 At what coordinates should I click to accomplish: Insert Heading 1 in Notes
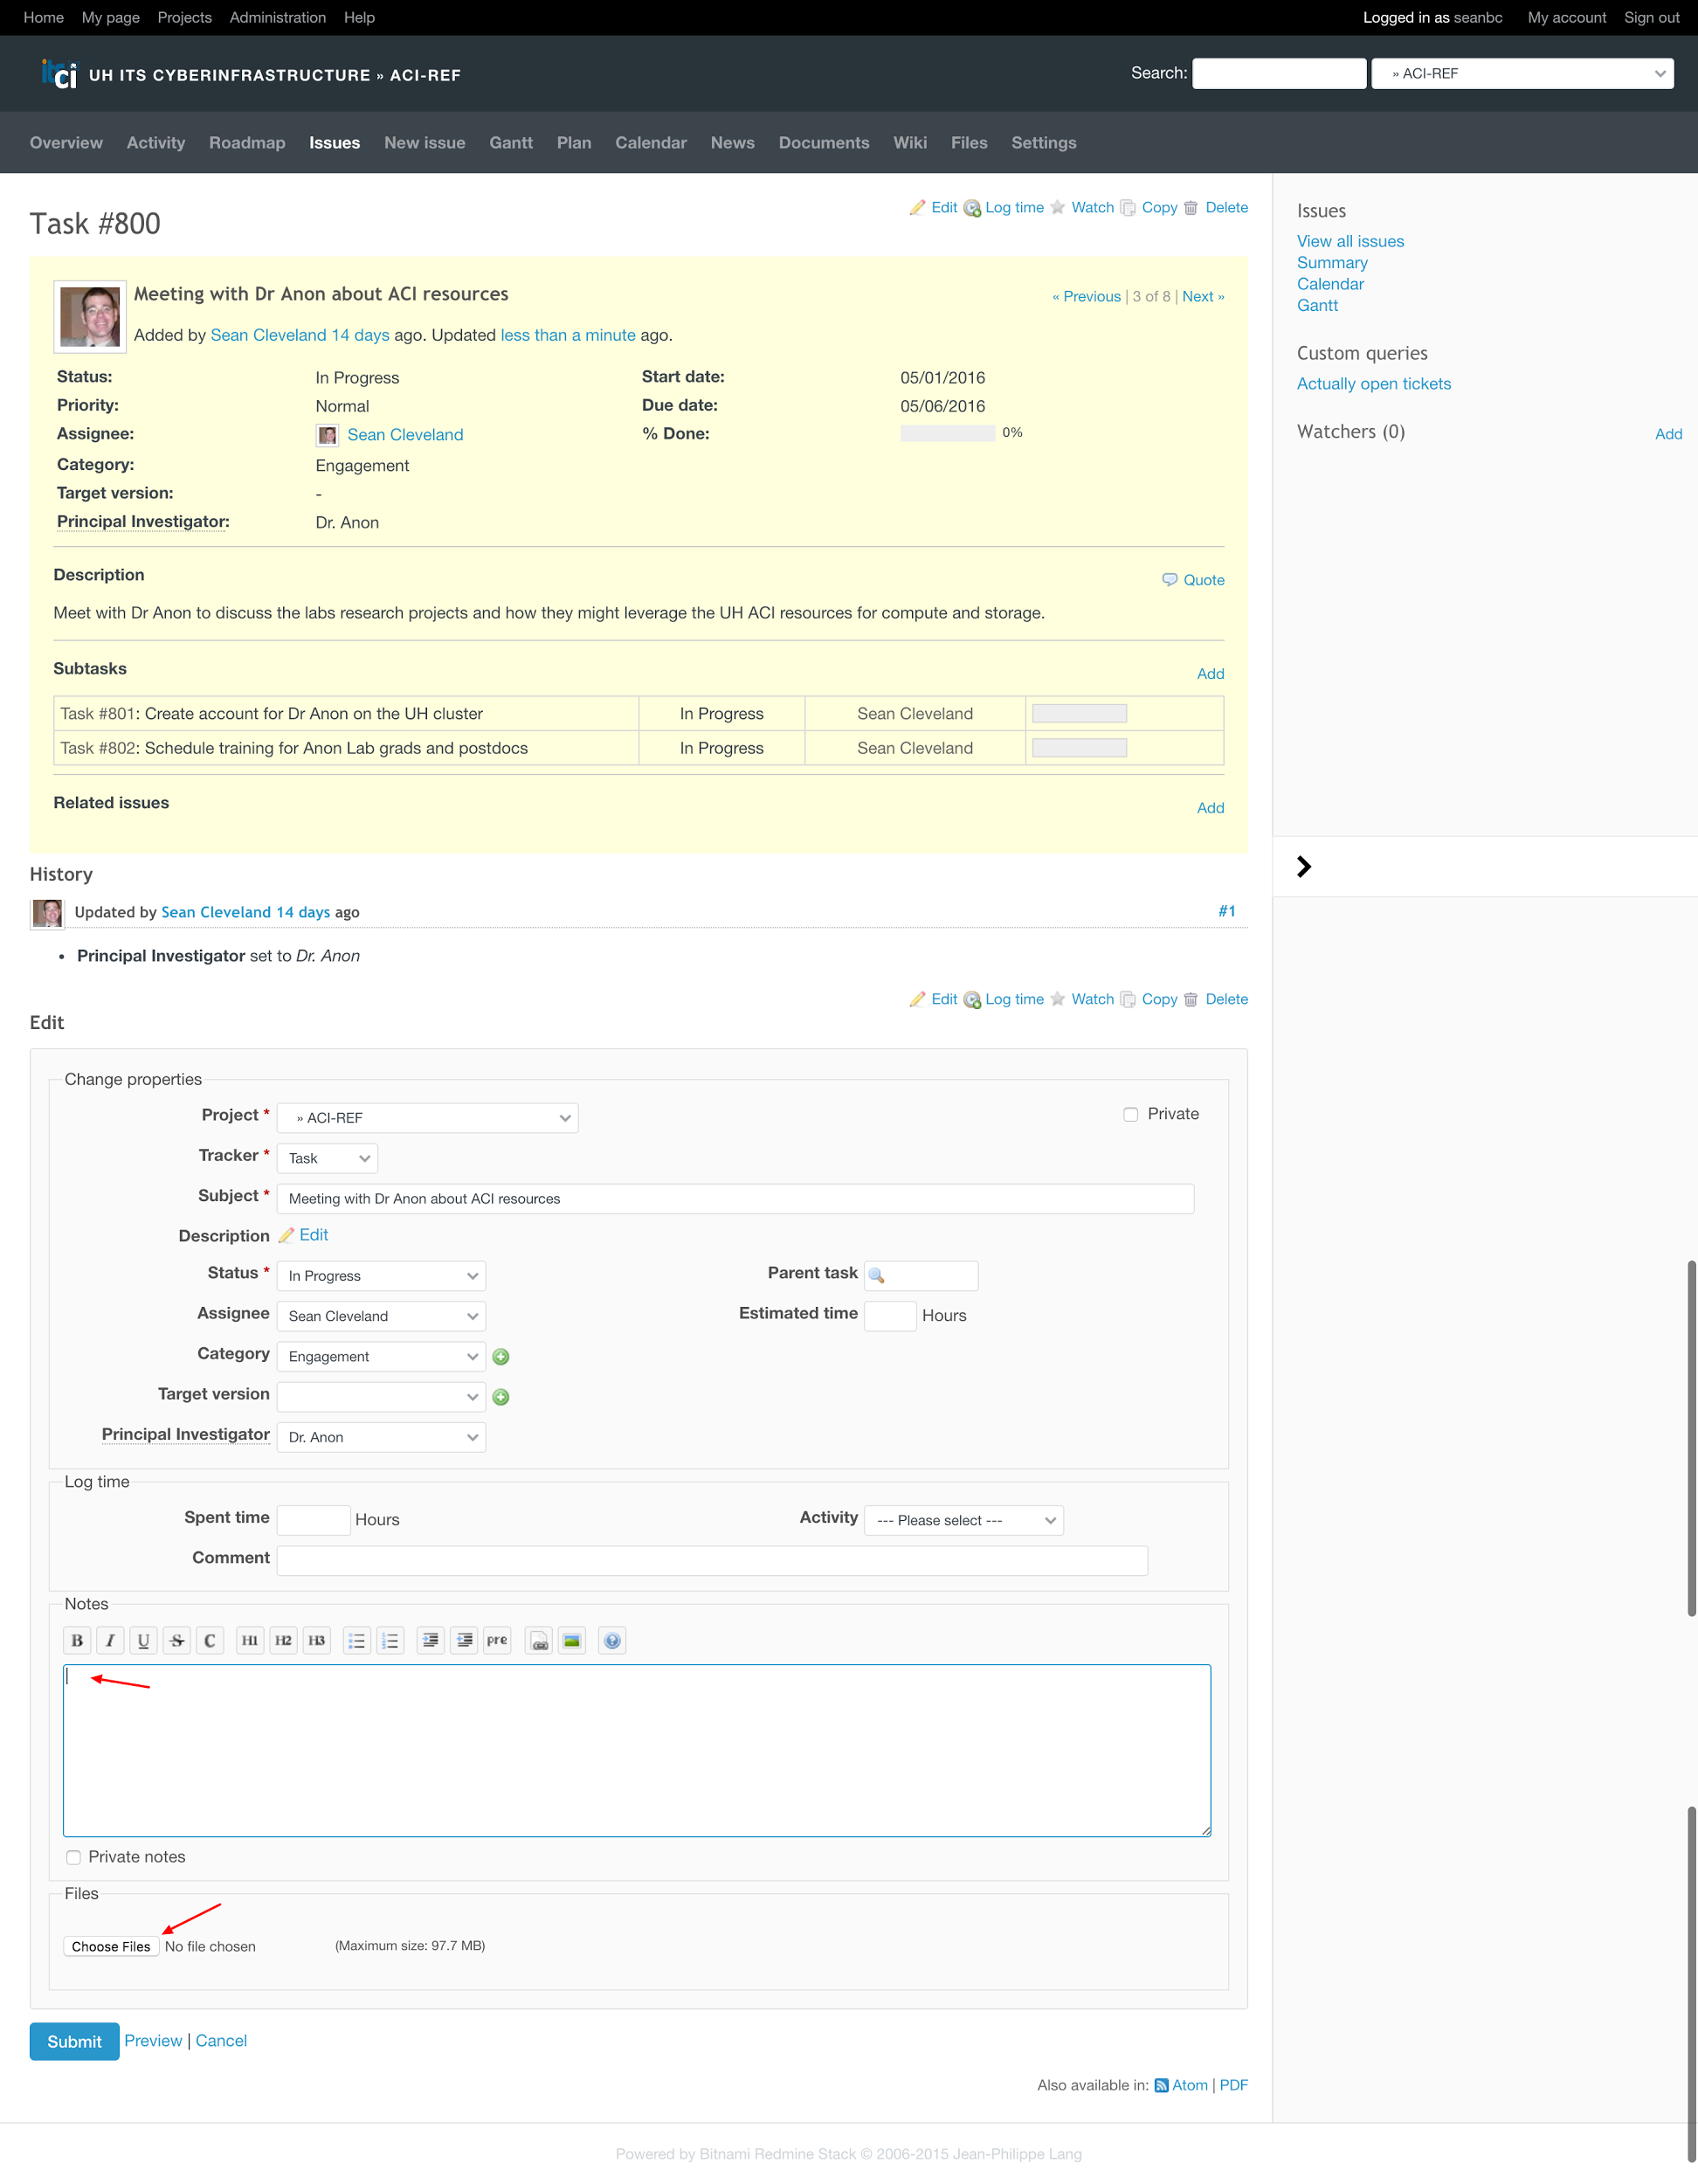click(250, 1640)
